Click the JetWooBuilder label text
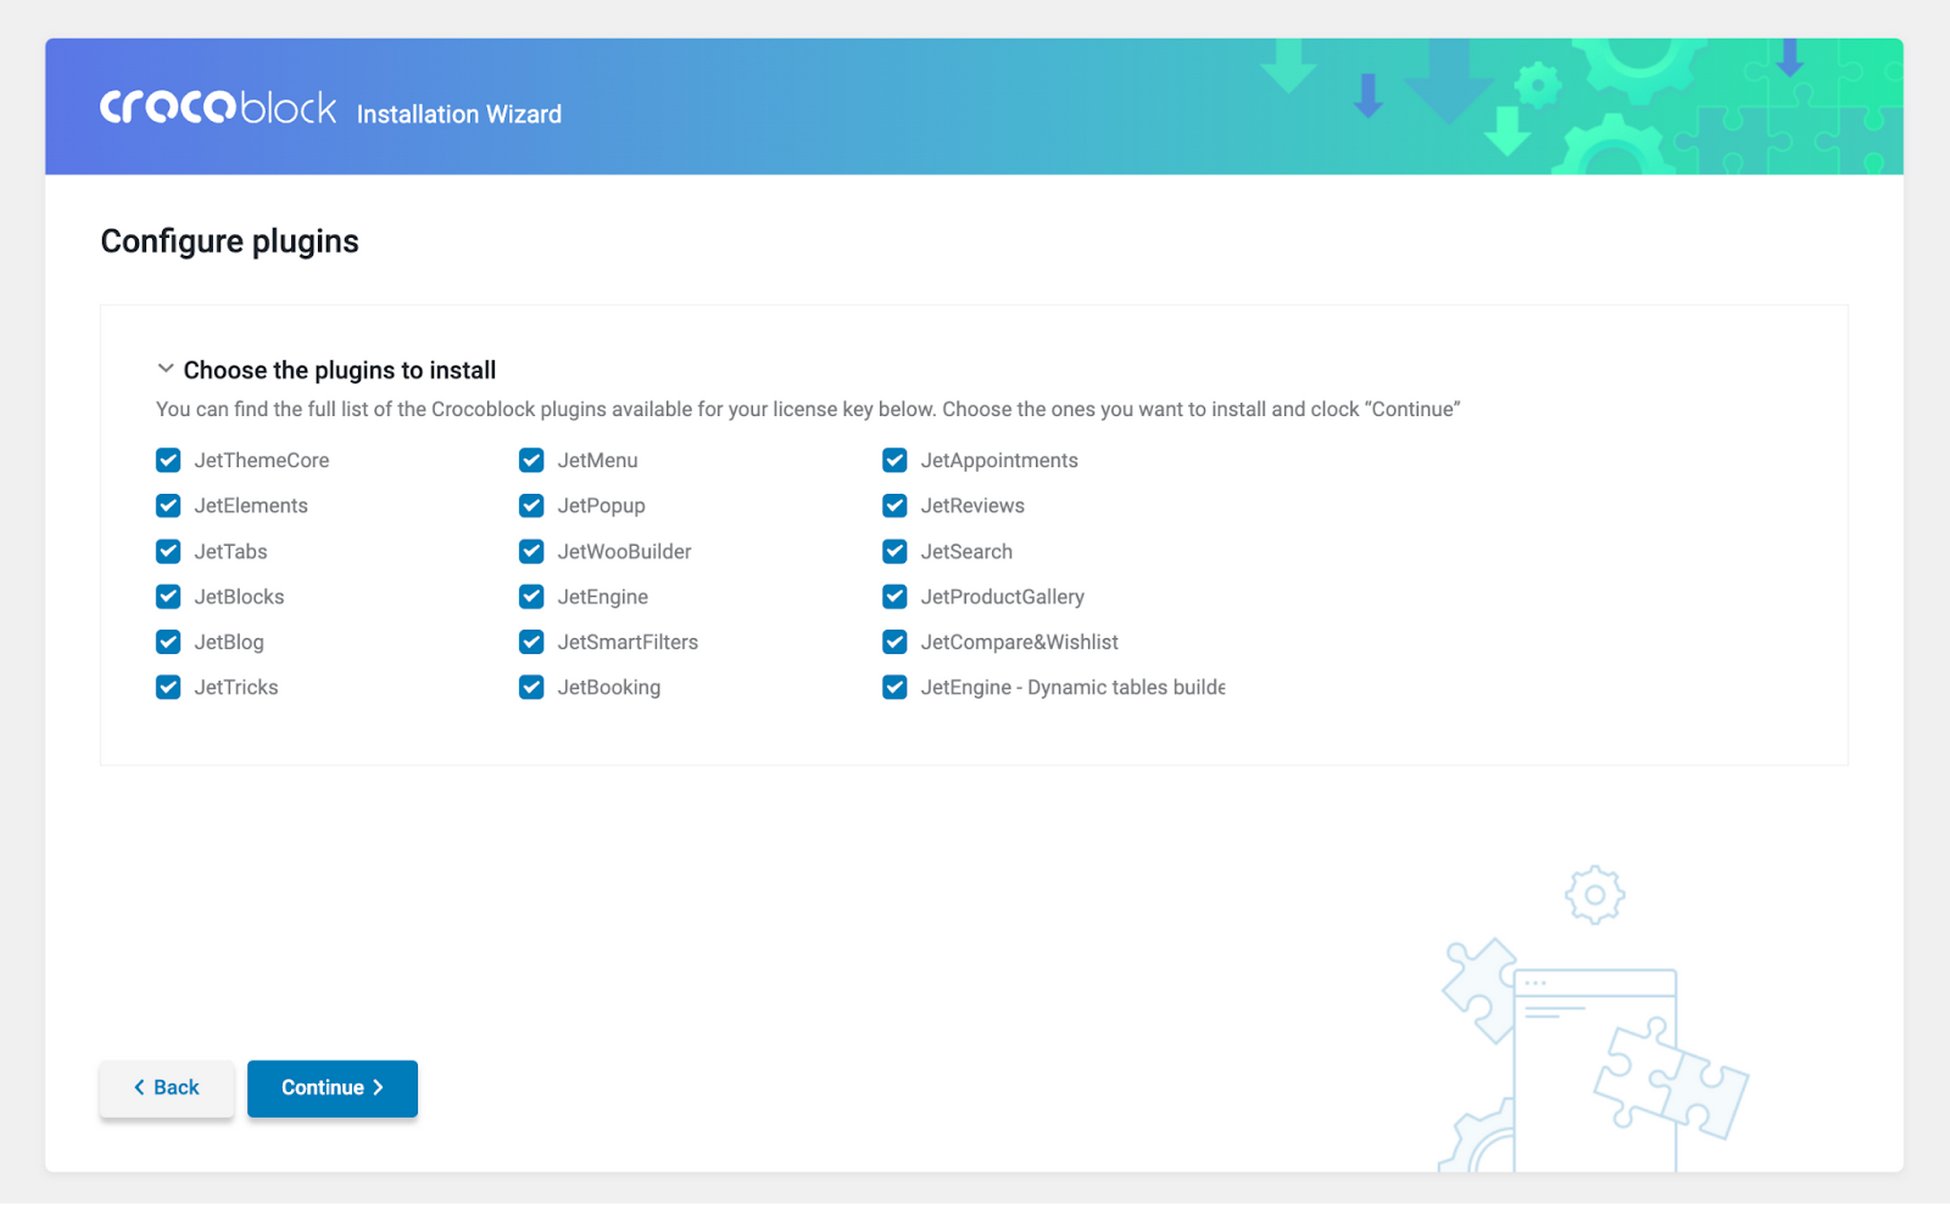Screen dimensions: 1950x1205 pos(624,551)
